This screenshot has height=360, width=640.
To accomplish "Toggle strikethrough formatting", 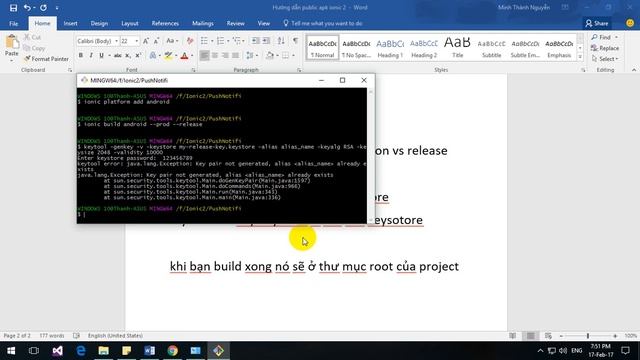I will click(x=118, y=56).
